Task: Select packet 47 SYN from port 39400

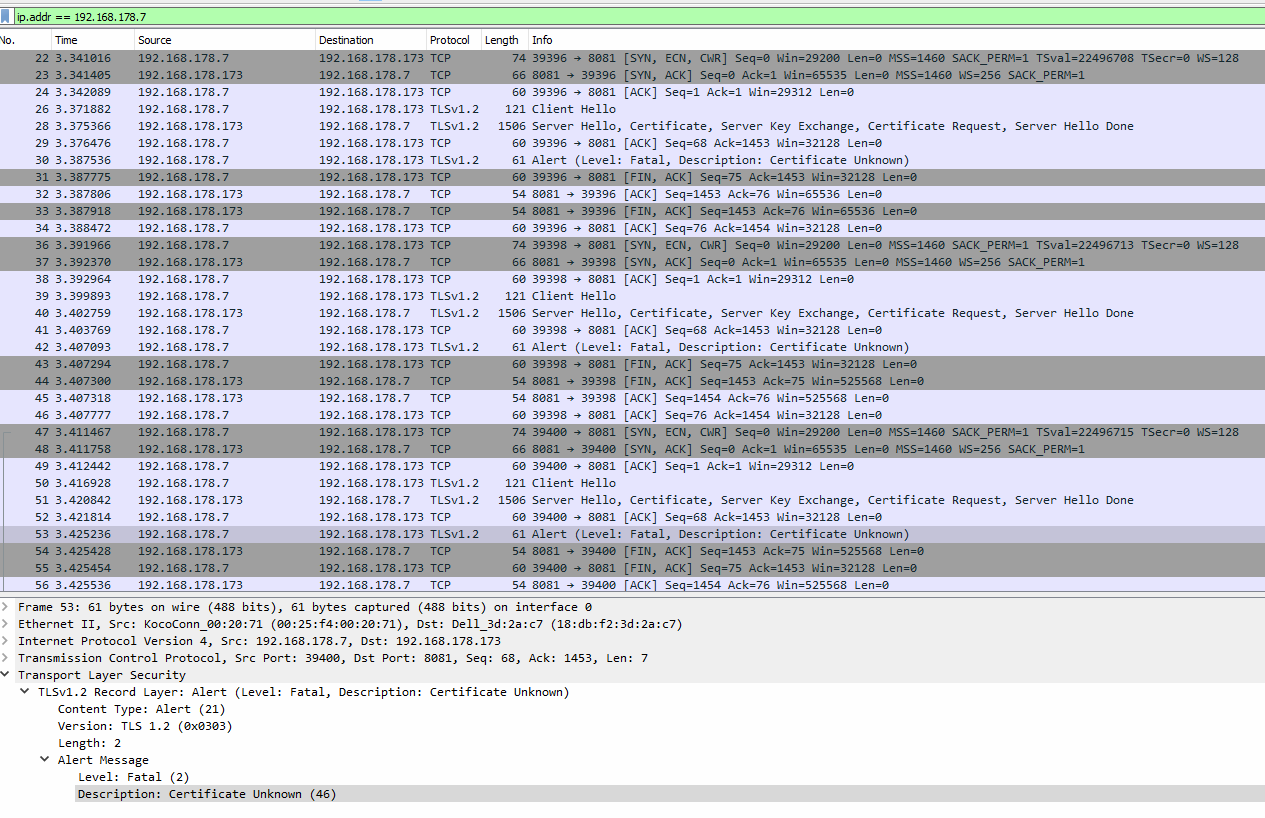Action: [x=632, y=432]
